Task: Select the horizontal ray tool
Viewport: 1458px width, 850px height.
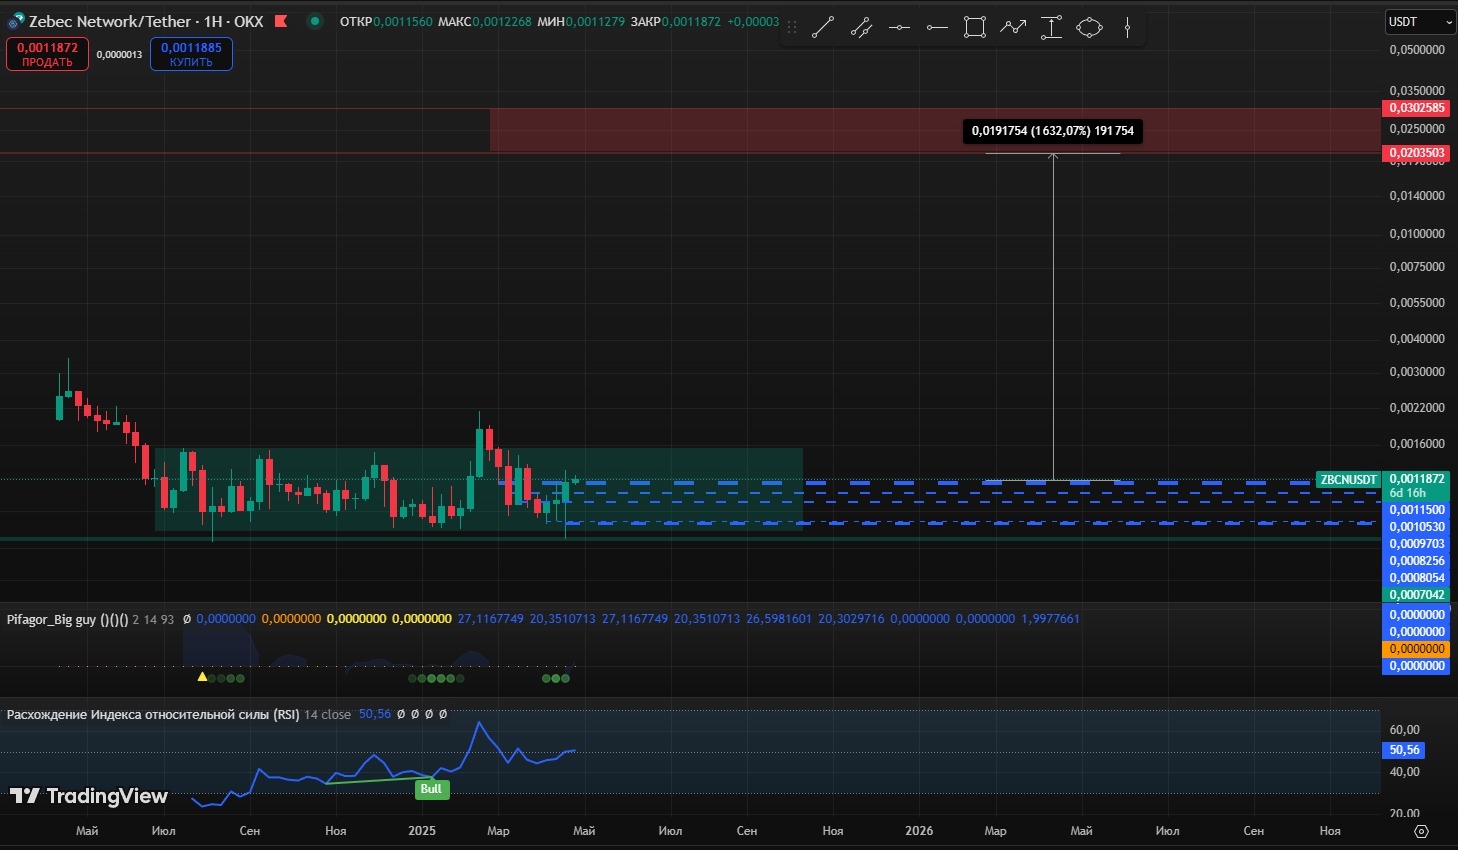Action: [937, 28]
